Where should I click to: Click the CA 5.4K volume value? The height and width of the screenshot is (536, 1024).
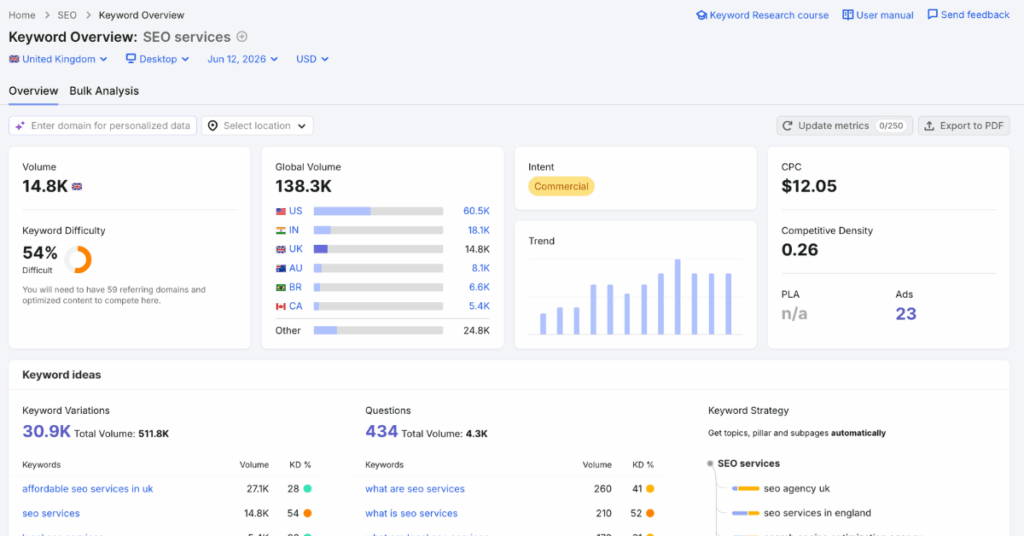click(479, 306)
